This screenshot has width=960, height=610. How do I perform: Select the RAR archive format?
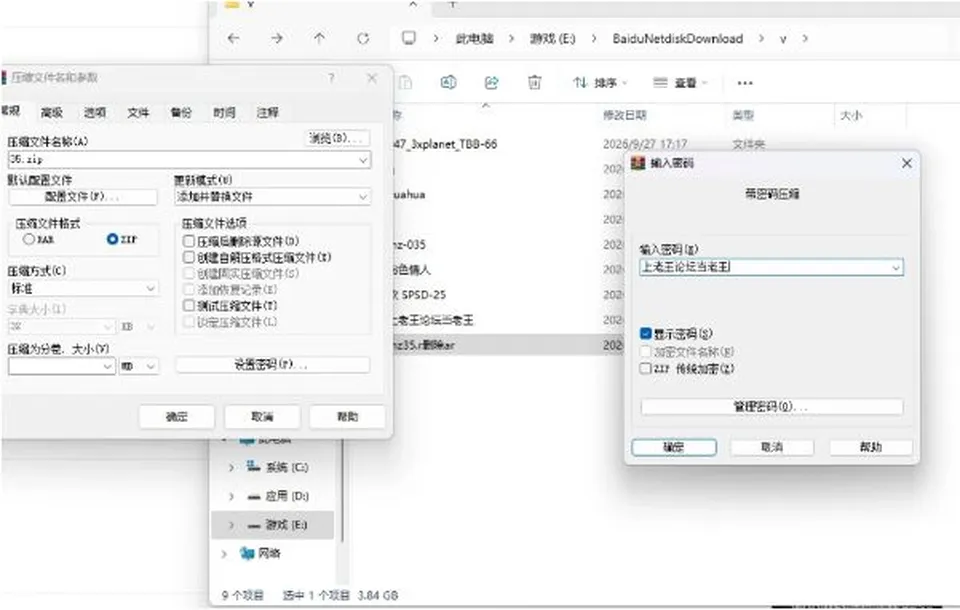pos(29,239)
